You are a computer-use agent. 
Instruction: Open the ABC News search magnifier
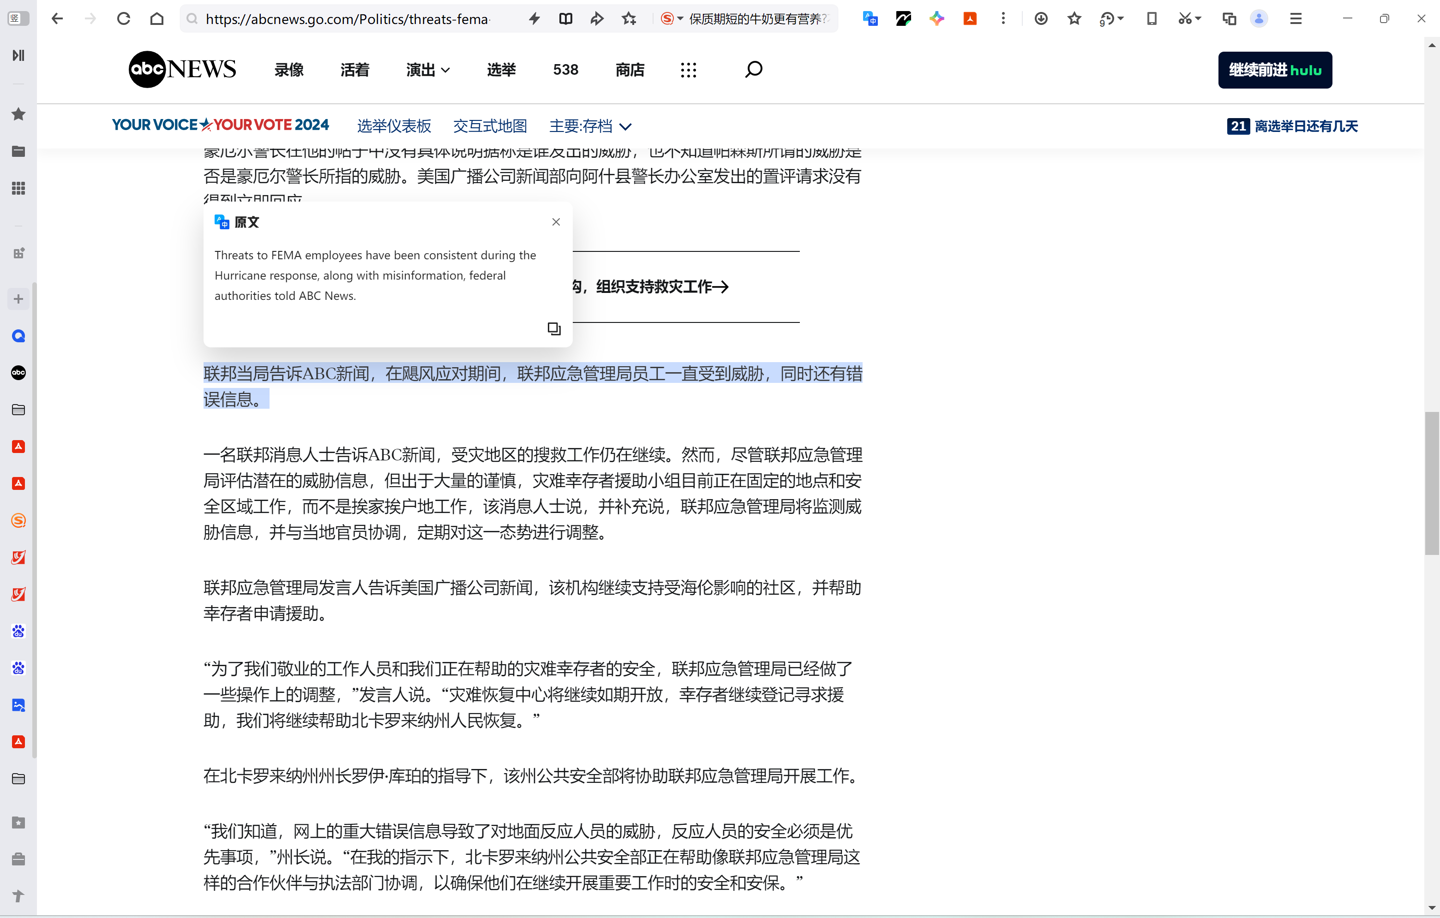tap(754, 70)
